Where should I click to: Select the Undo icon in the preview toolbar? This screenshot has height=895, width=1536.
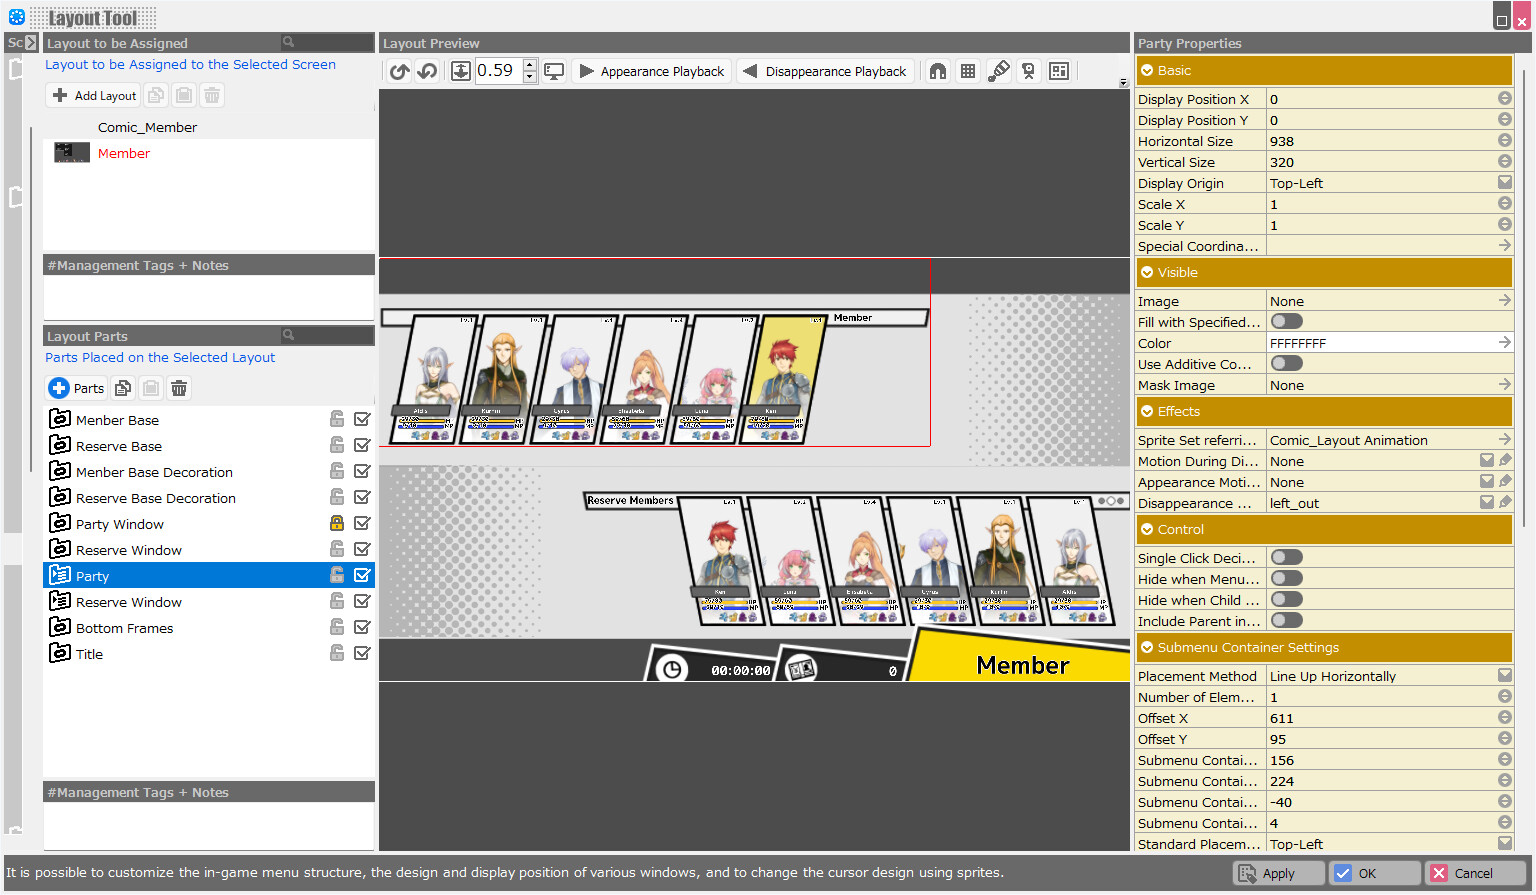[399, 70]
